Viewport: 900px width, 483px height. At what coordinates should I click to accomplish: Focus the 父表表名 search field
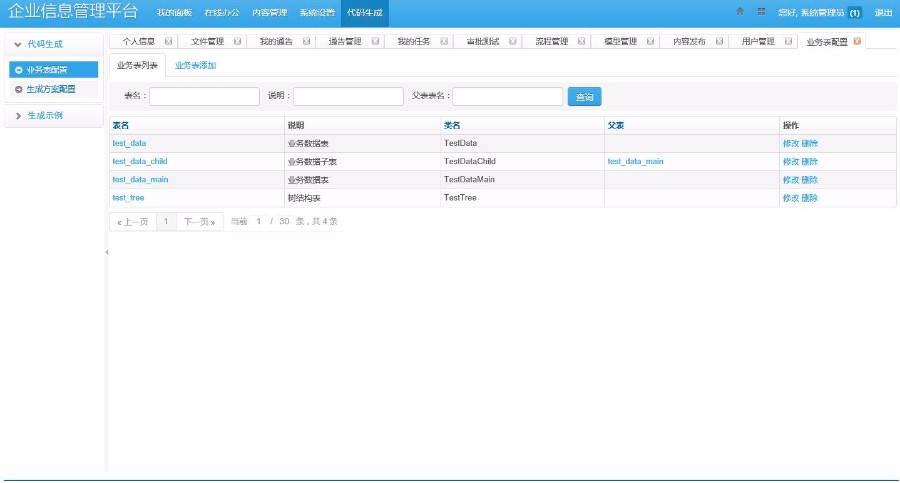pos(507,96)
